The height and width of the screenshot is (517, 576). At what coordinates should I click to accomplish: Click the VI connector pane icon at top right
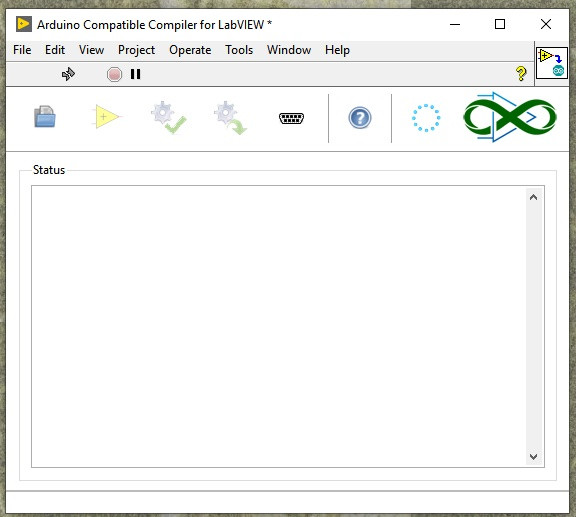(x=552, y=63)
